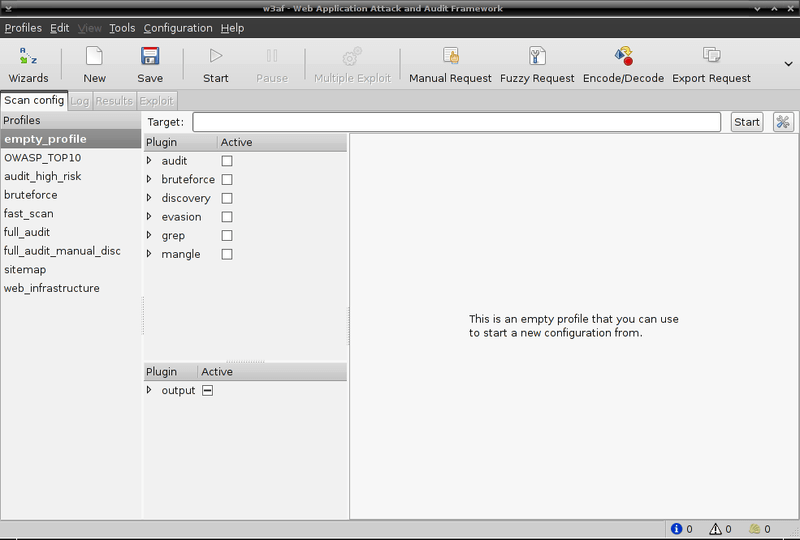
Task: Enable the evasion plugins checkbox
Action: [227, 217]
